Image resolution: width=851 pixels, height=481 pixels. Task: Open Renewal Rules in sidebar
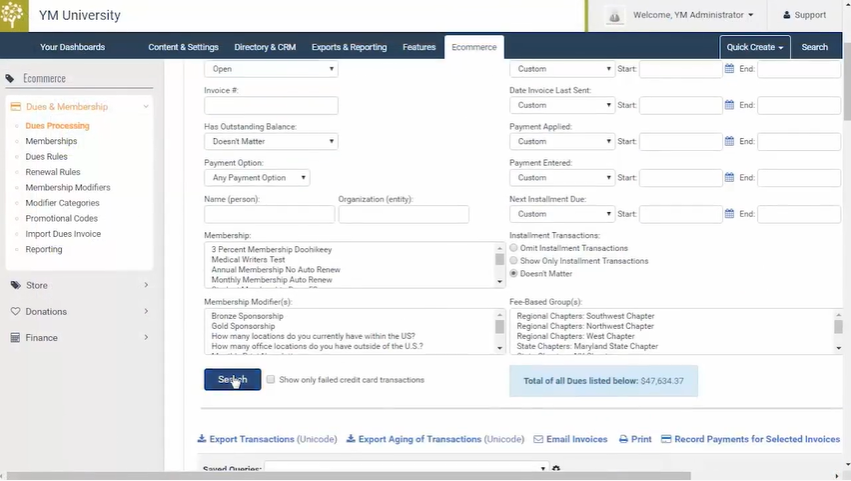click(53, 172)
